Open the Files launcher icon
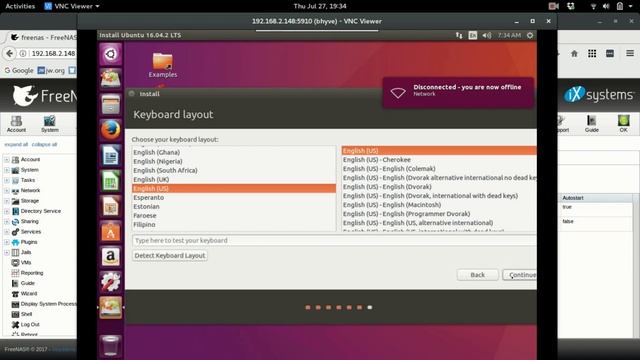The width and height of the screenshot is (640, 360). tap(111, 104)
